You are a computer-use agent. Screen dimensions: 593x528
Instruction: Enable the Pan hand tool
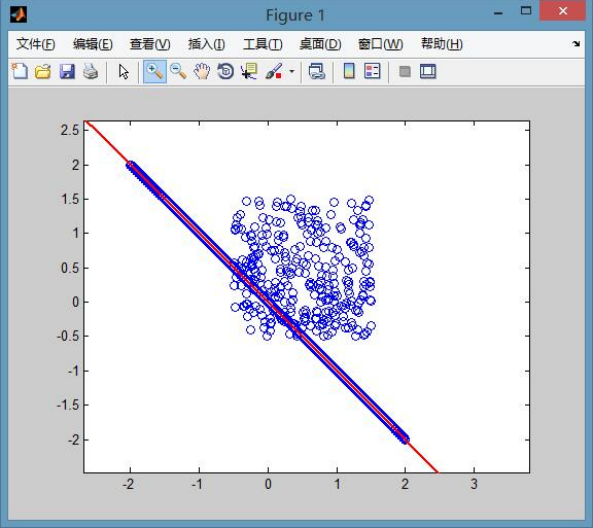202,71
